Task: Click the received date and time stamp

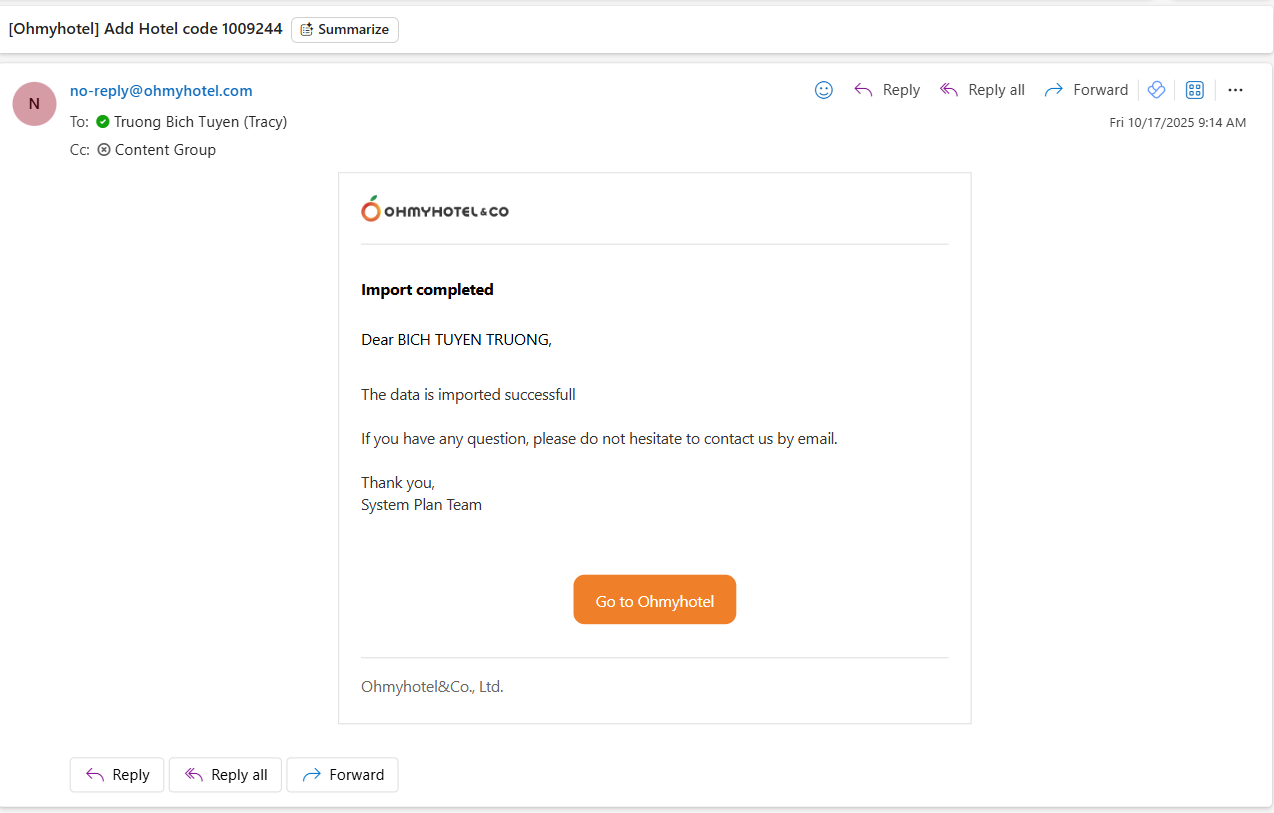Action: 1177,123
